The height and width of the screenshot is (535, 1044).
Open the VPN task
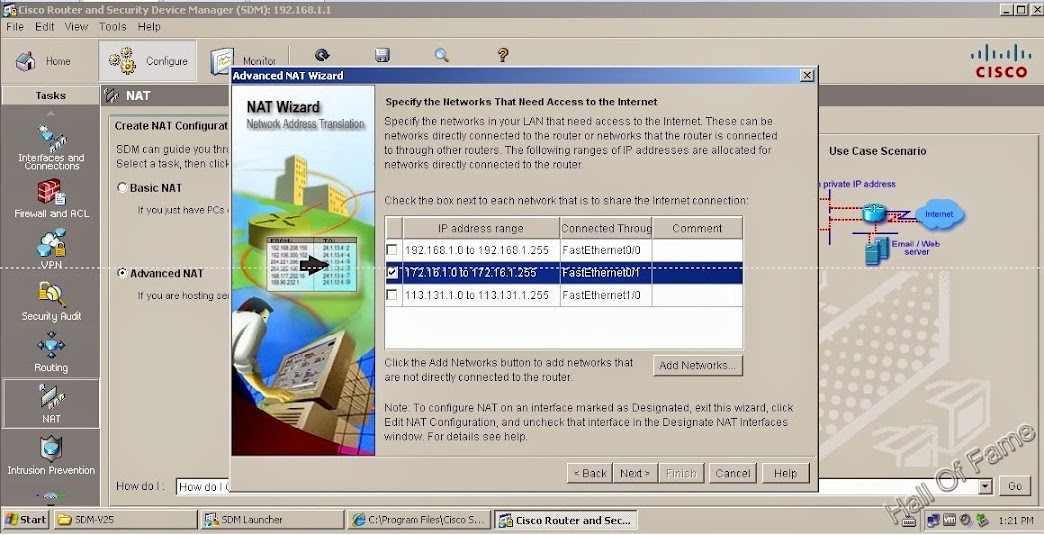[51, 249]
